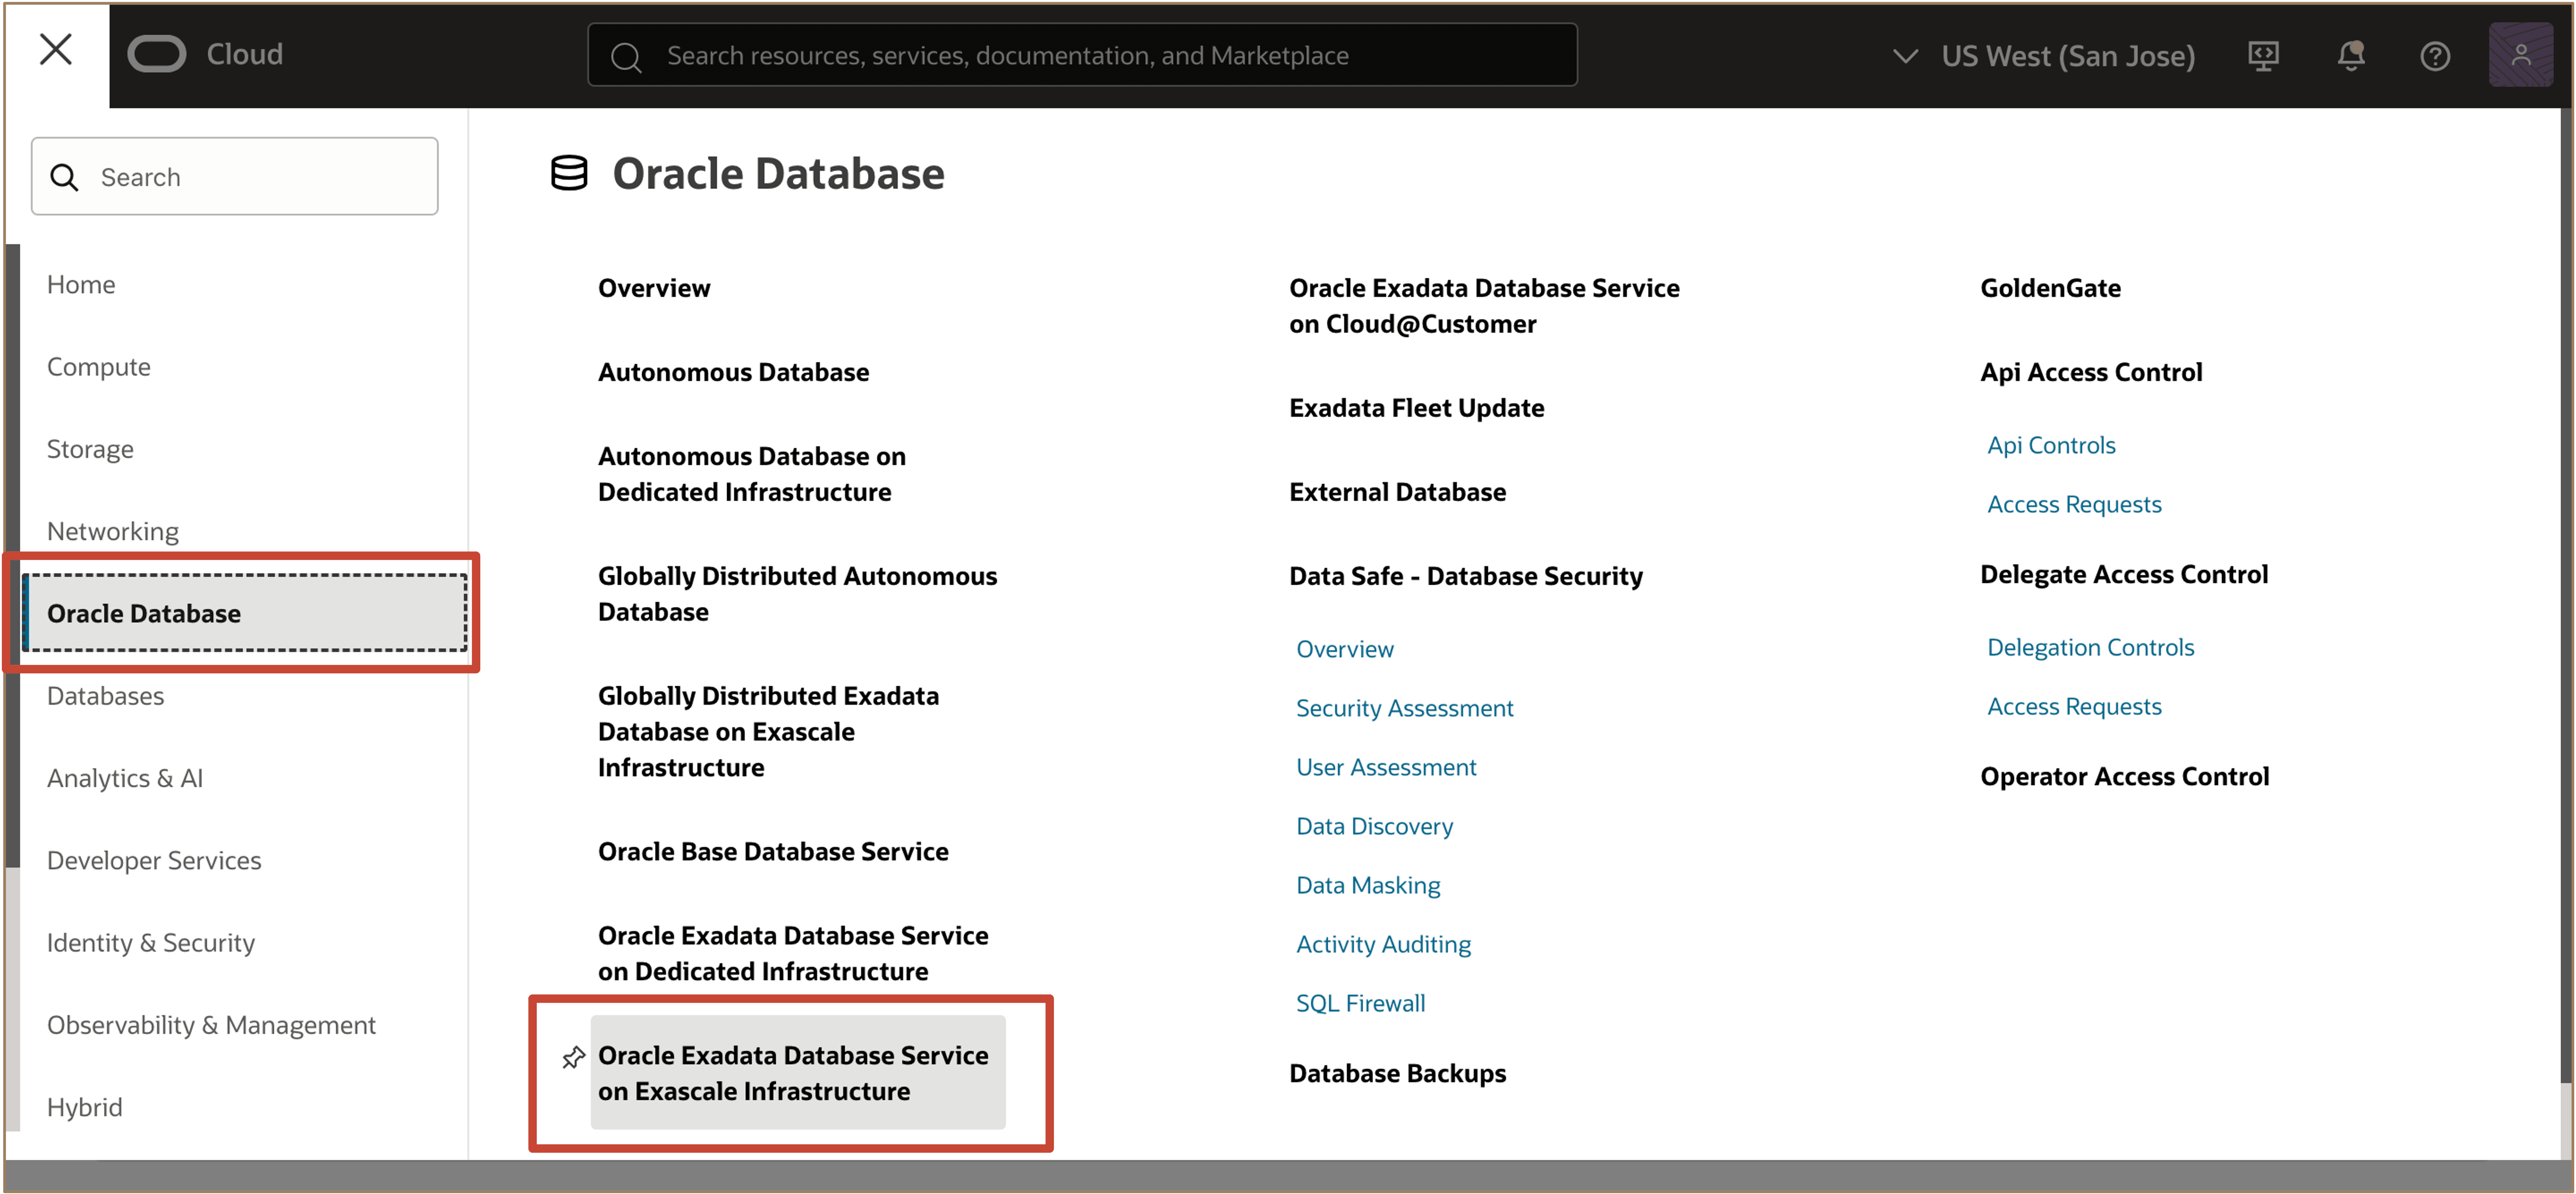Open the help question mark icon
2576x1194 pixels.
2434,56
